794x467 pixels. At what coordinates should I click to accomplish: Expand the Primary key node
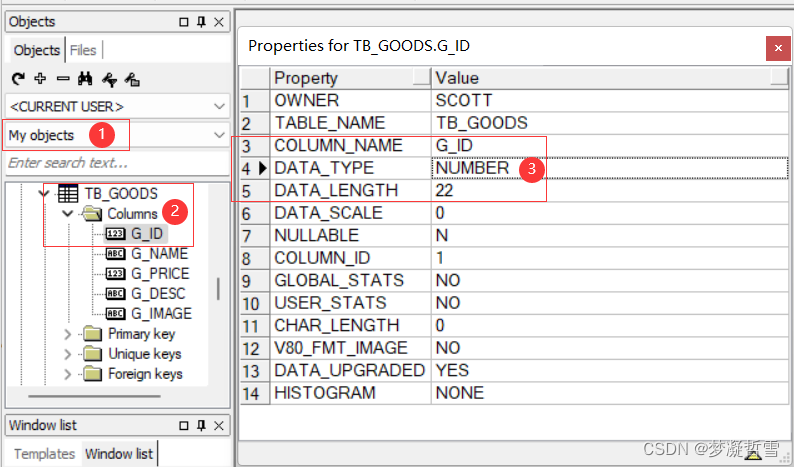(67, 334)
